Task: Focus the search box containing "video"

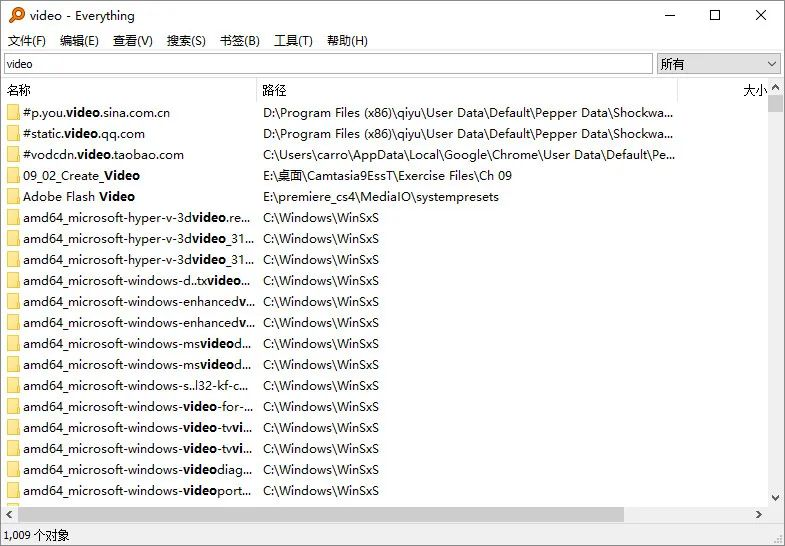Action: (328, 64)
